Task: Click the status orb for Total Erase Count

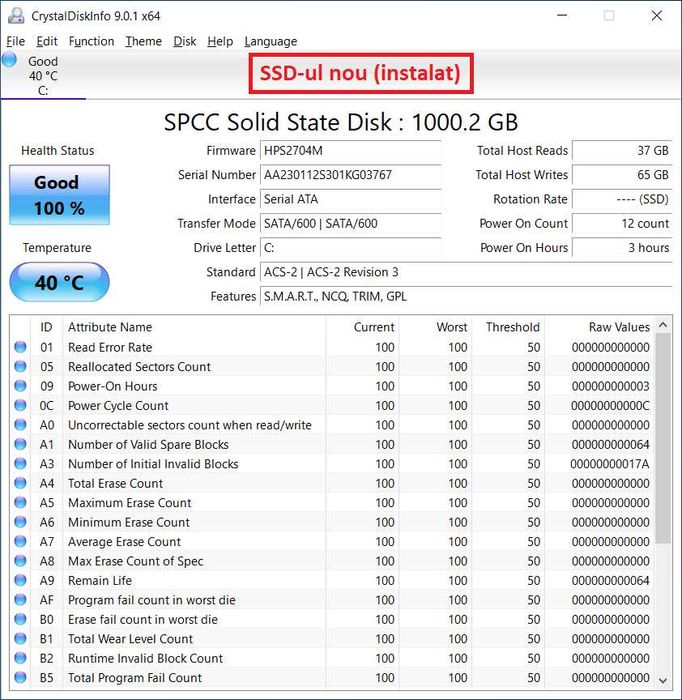Action: (x=20, y=484)
